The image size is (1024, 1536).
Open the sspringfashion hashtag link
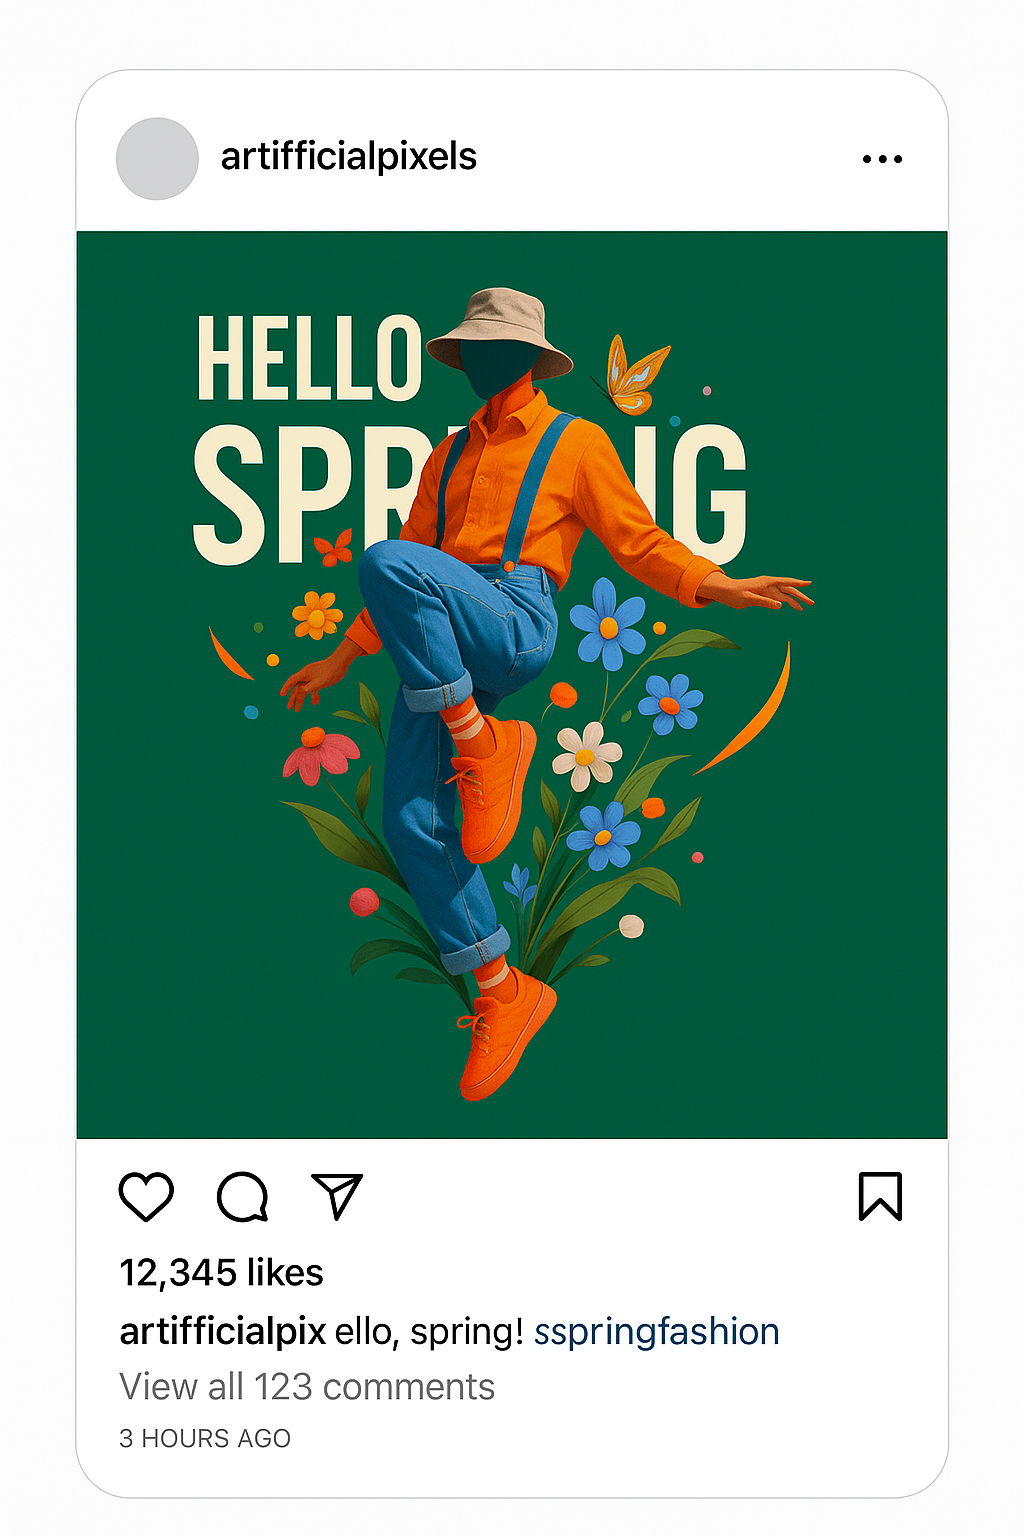coord(656,1332)
